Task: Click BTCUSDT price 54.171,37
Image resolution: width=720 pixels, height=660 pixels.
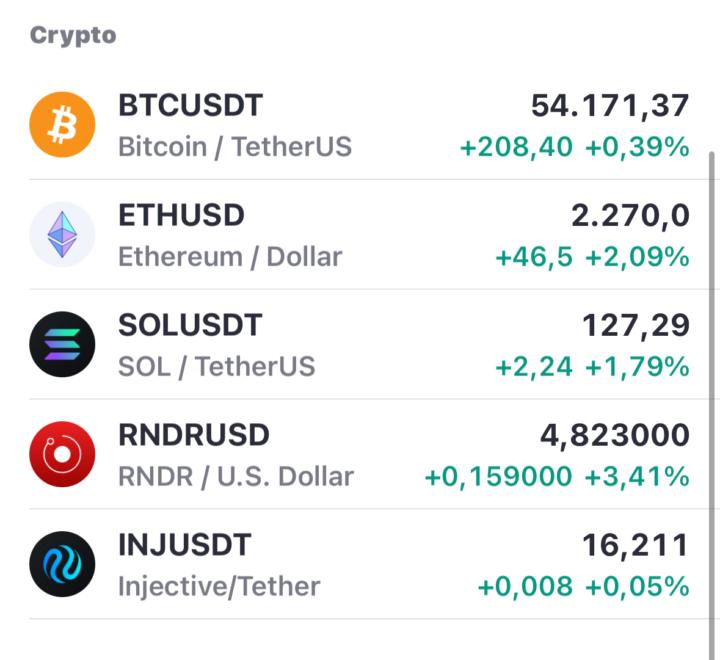Action: 610,106
